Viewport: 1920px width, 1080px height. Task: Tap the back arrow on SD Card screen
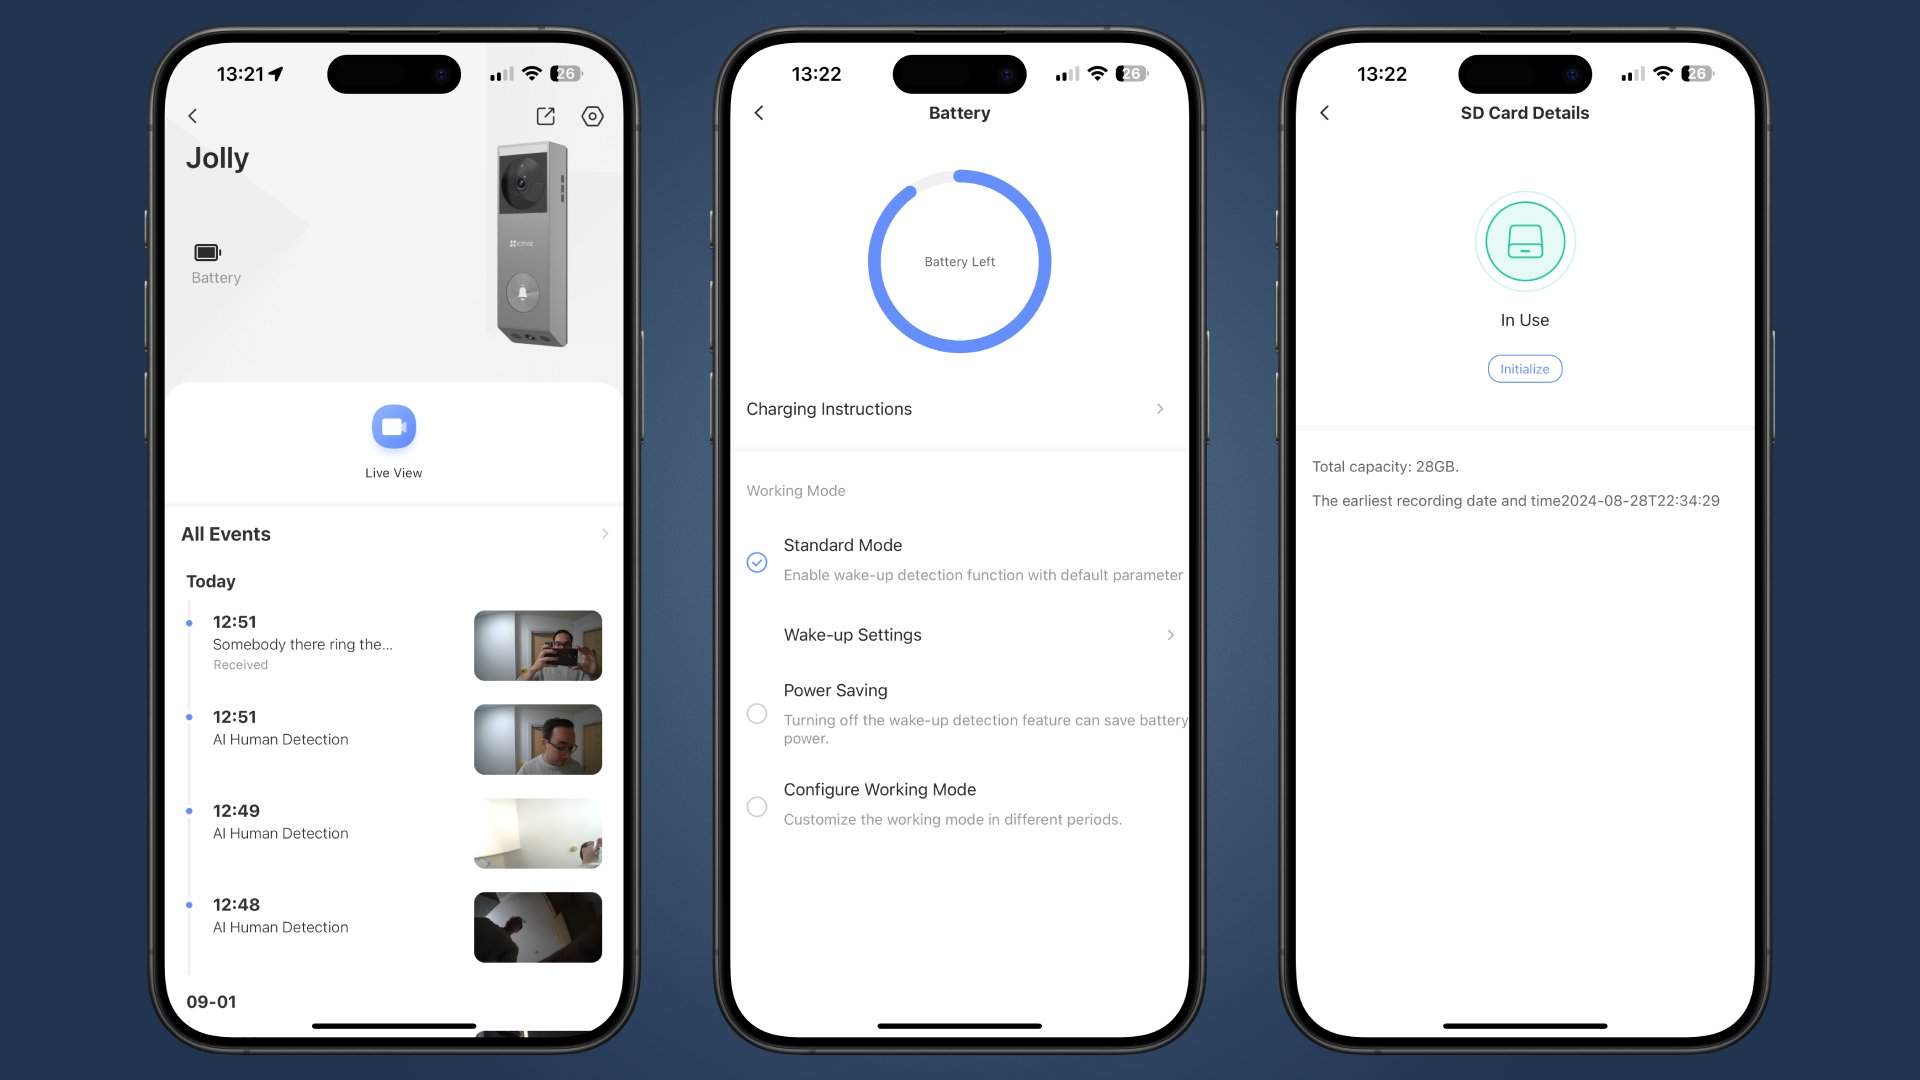tap(1325, 112)
